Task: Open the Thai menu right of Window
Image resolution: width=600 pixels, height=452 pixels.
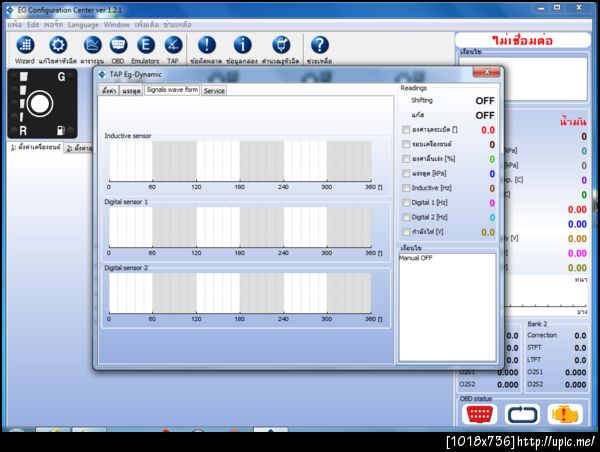Action: coord(147,24)
